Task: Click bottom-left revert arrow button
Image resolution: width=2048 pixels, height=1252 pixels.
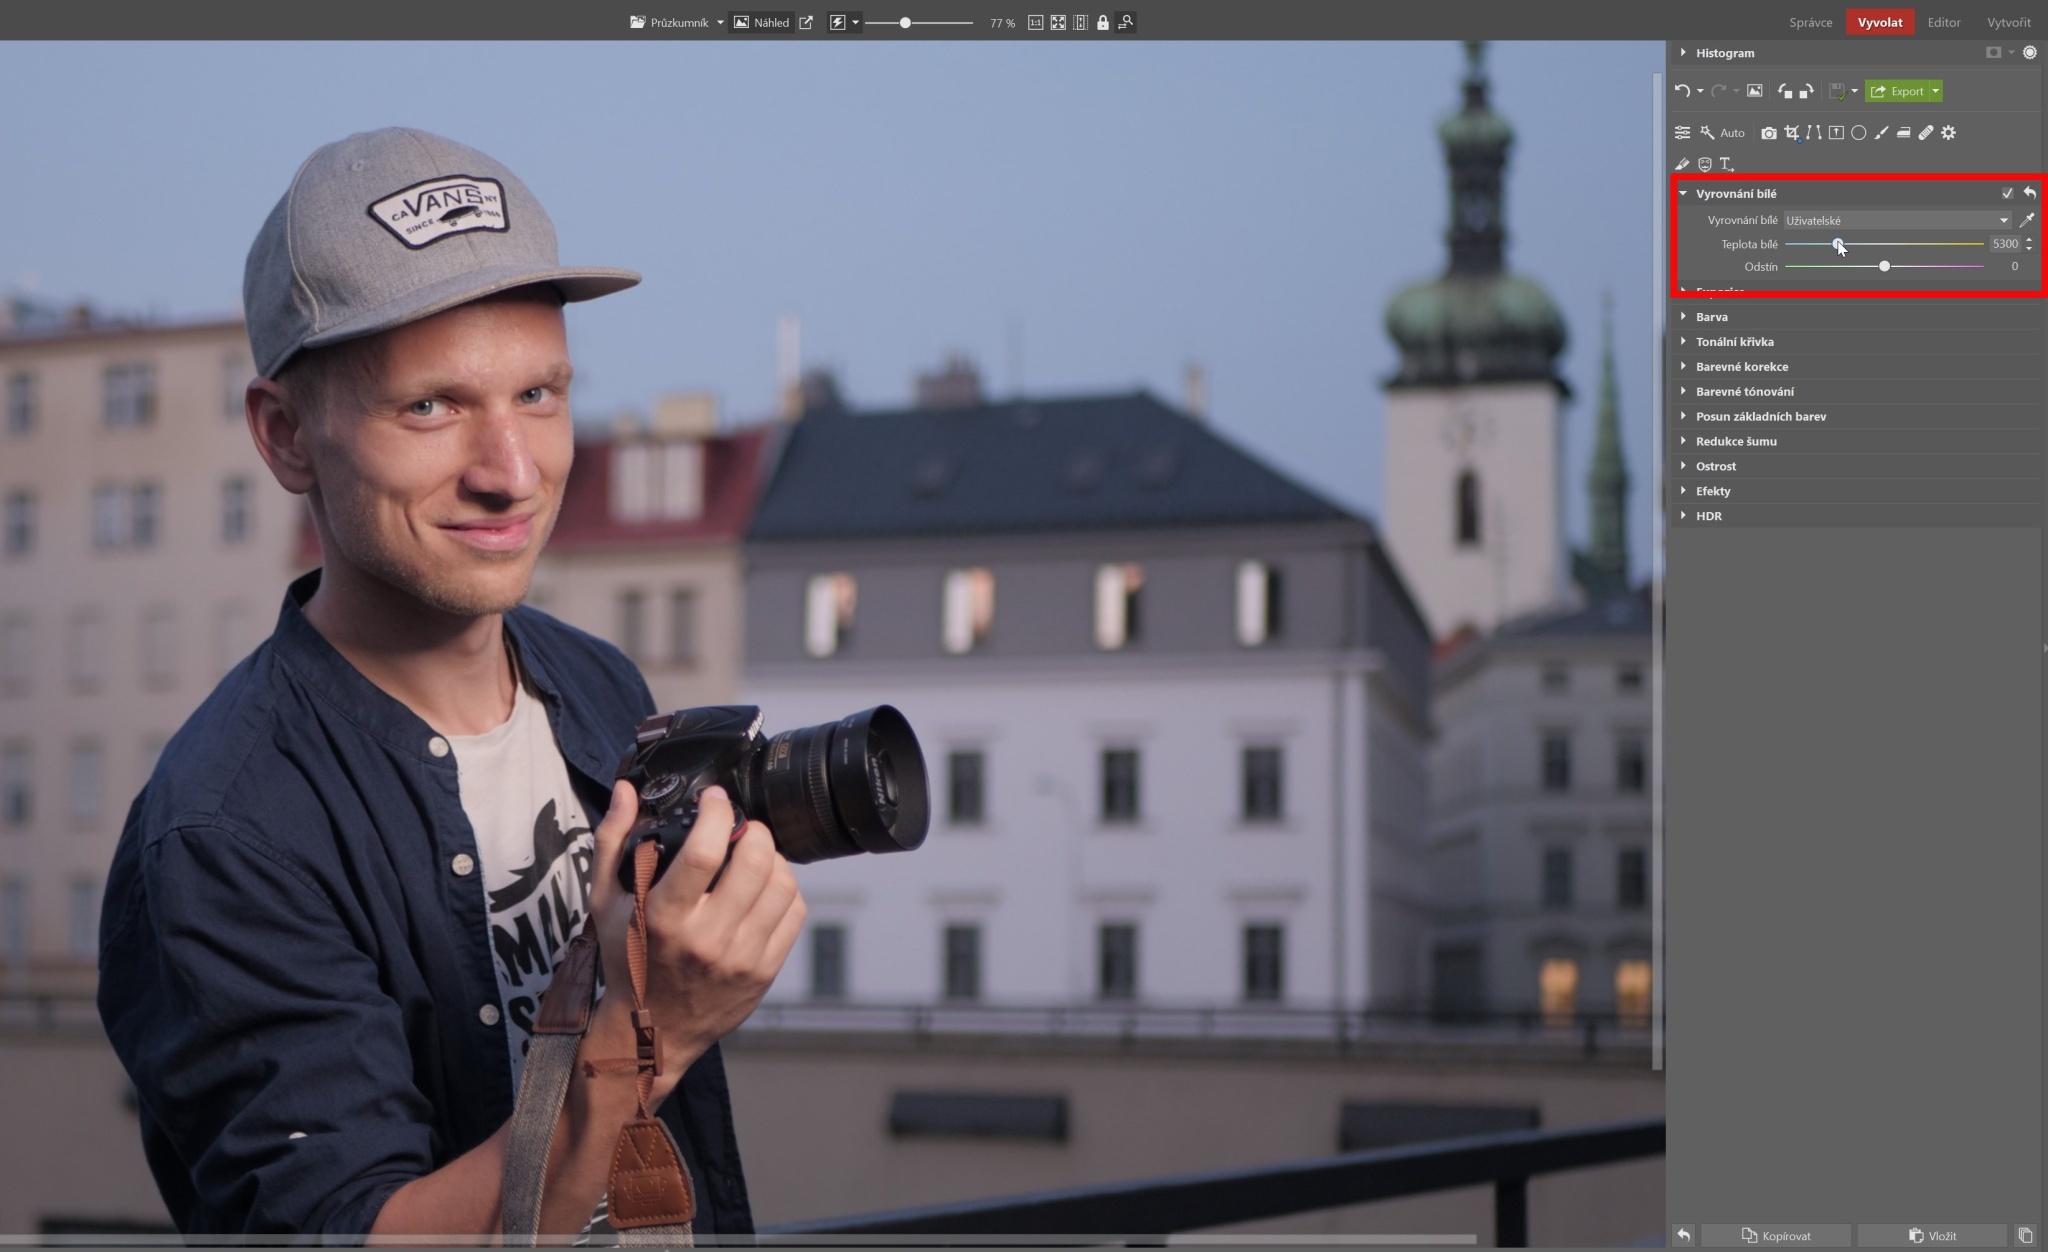Action: 1684,1236
